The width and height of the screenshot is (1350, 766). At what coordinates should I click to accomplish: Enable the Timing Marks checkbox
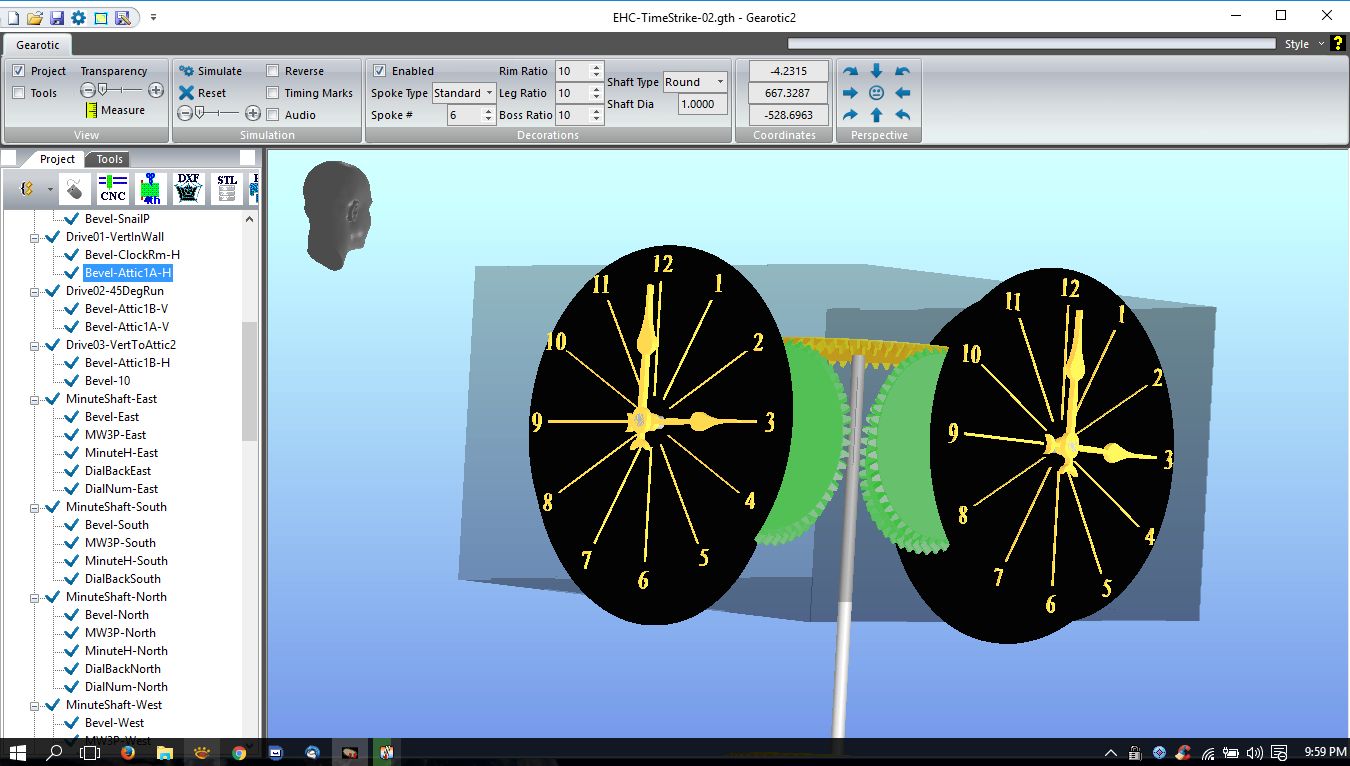(x=273, y=93)
